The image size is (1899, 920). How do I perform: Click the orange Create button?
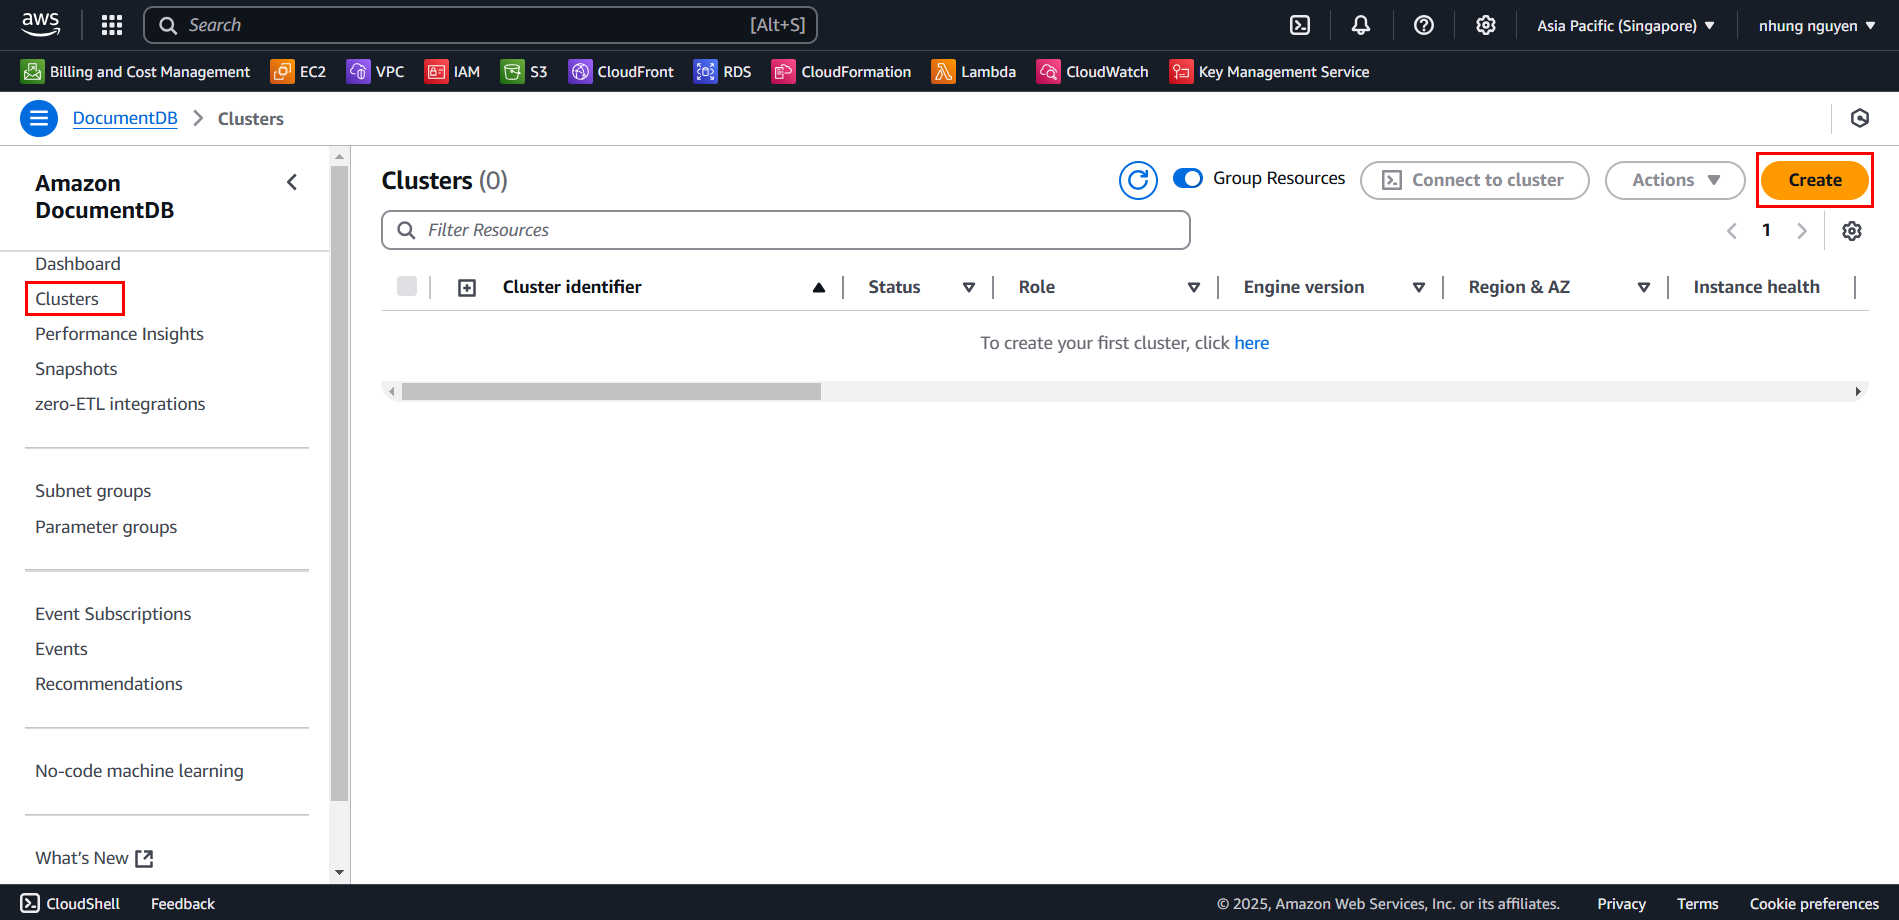[1814, 180]
